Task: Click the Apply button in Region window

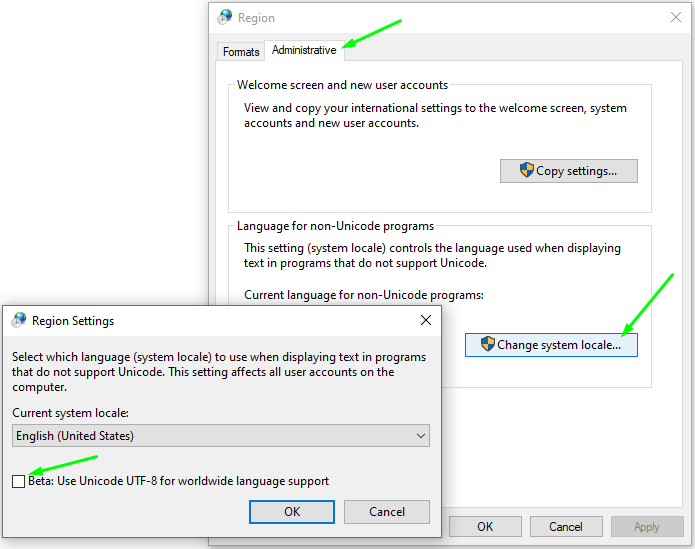Action: click(647, 526)
